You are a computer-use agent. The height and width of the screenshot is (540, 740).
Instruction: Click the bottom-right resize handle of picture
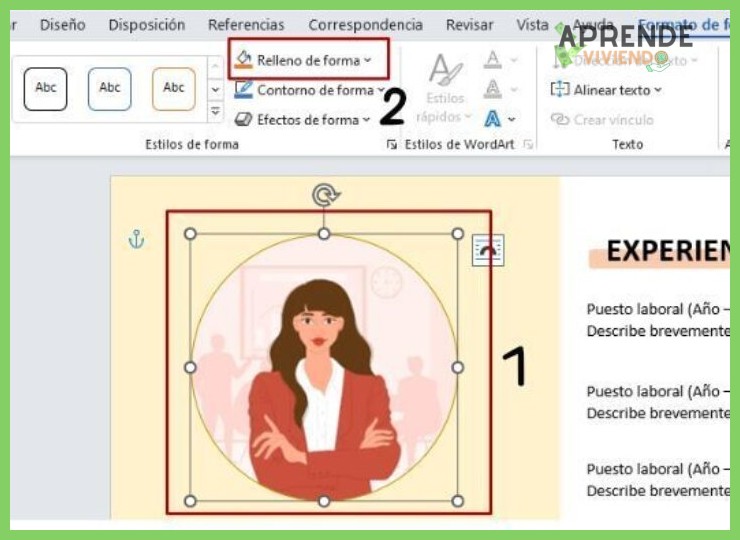click(x=457, y=501)
